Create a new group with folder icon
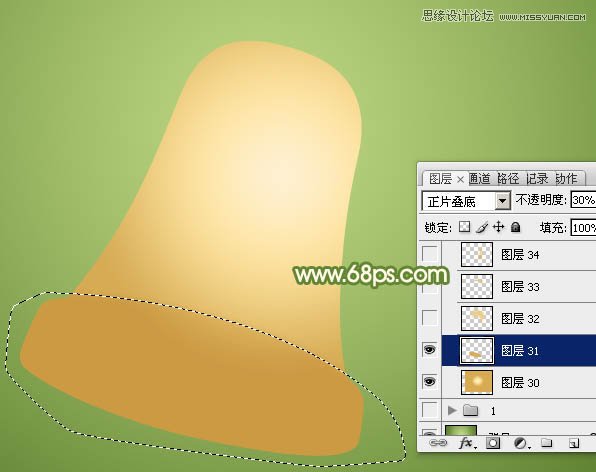The image size is (596, 472). 547,443
